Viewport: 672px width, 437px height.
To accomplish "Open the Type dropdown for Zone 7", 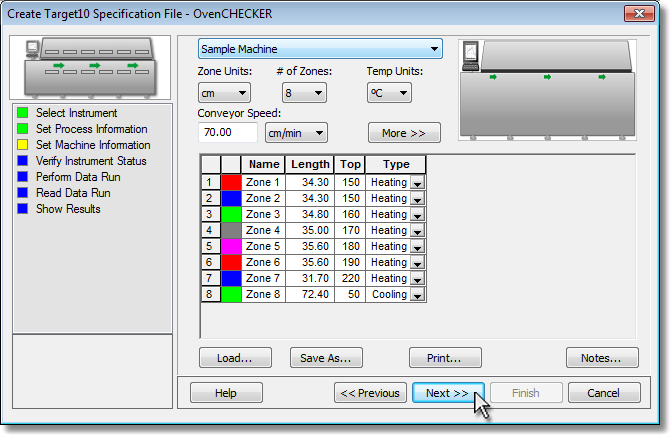I will click(x=417, y=279).
